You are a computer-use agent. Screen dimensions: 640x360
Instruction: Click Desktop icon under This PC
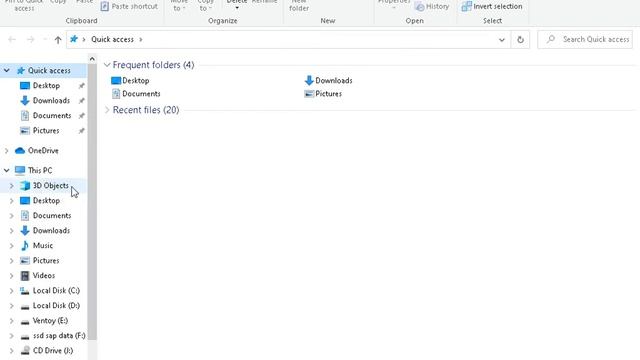point(25,201)
